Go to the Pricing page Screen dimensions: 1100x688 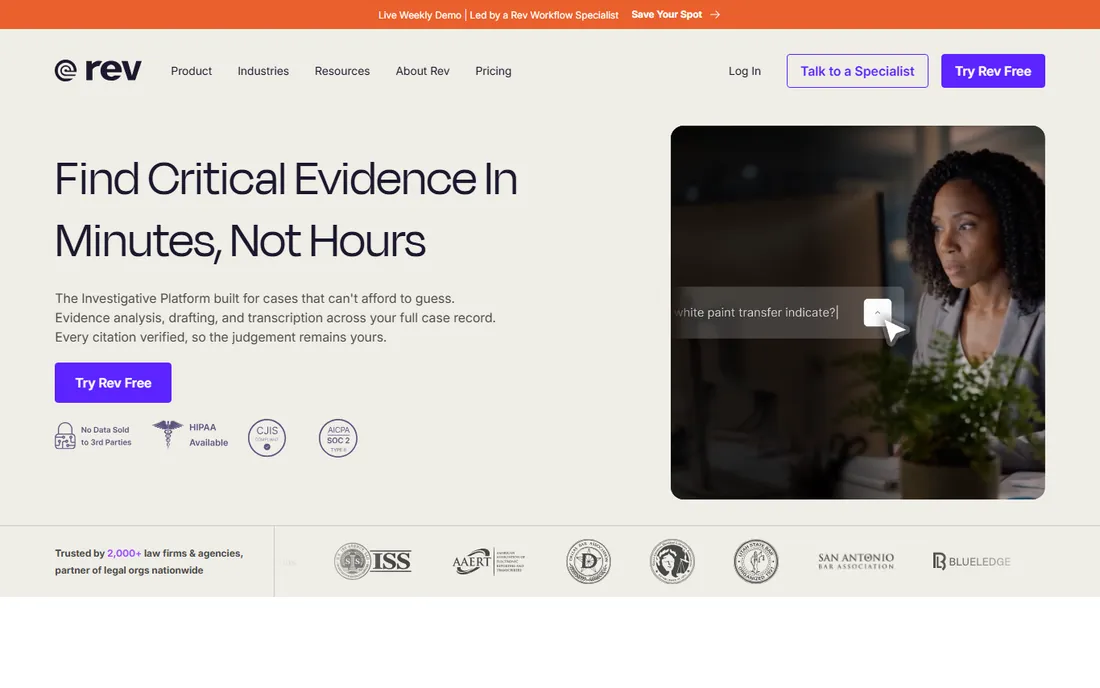point(493,71)
